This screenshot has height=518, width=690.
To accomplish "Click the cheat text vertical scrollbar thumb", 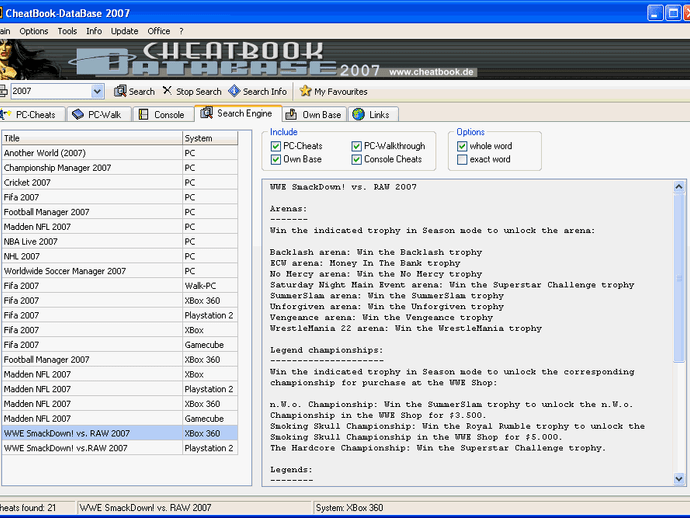I will pyautogui.click(x=679, y=278).
